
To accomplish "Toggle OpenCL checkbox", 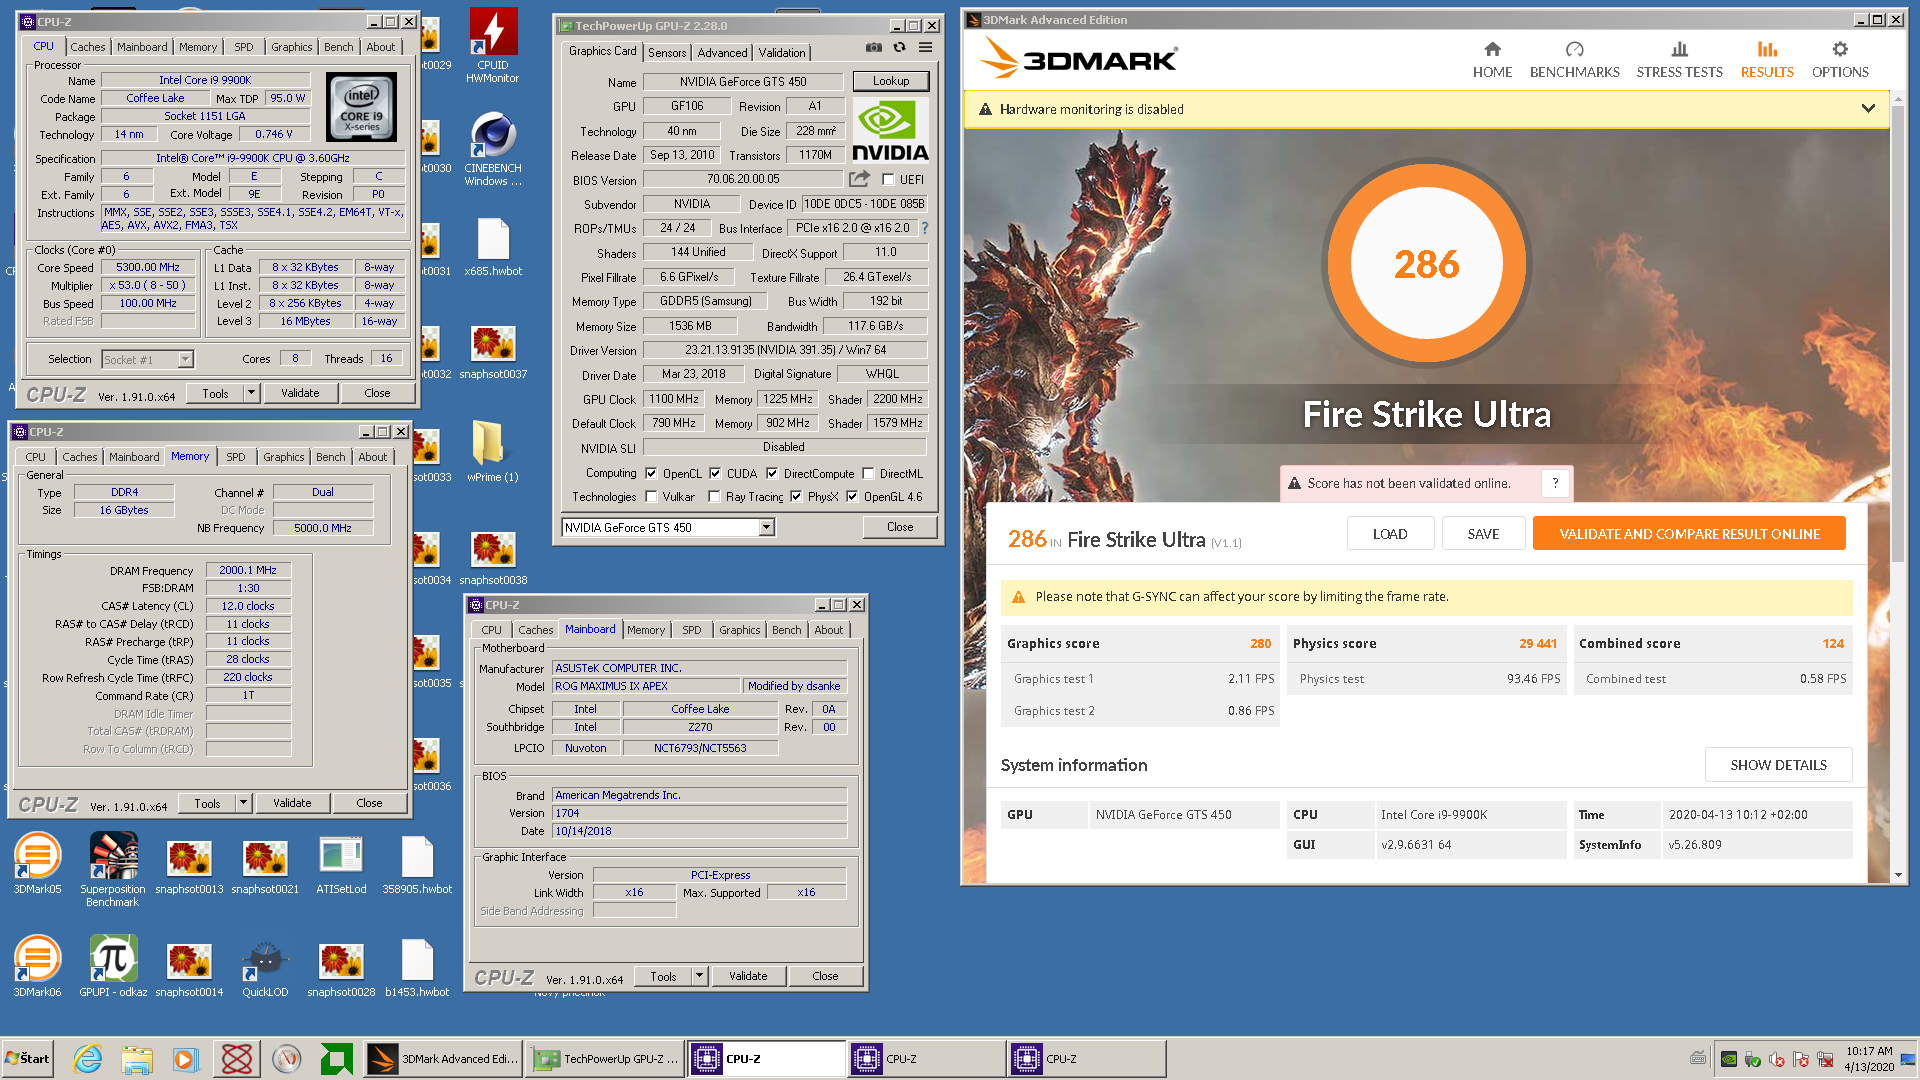I will [x=651, y=474].
